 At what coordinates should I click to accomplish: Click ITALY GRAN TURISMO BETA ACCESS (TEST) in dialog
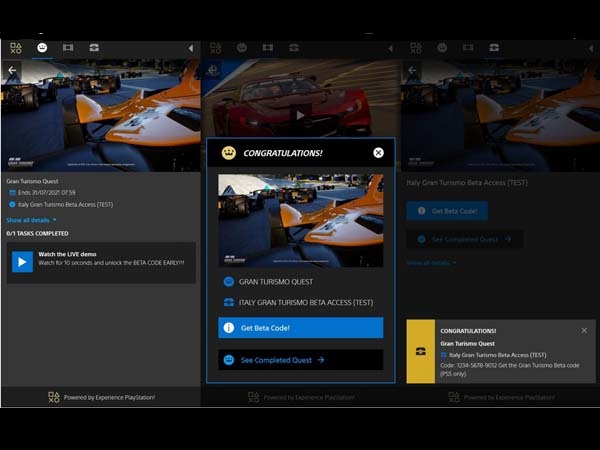pos(306,302)
